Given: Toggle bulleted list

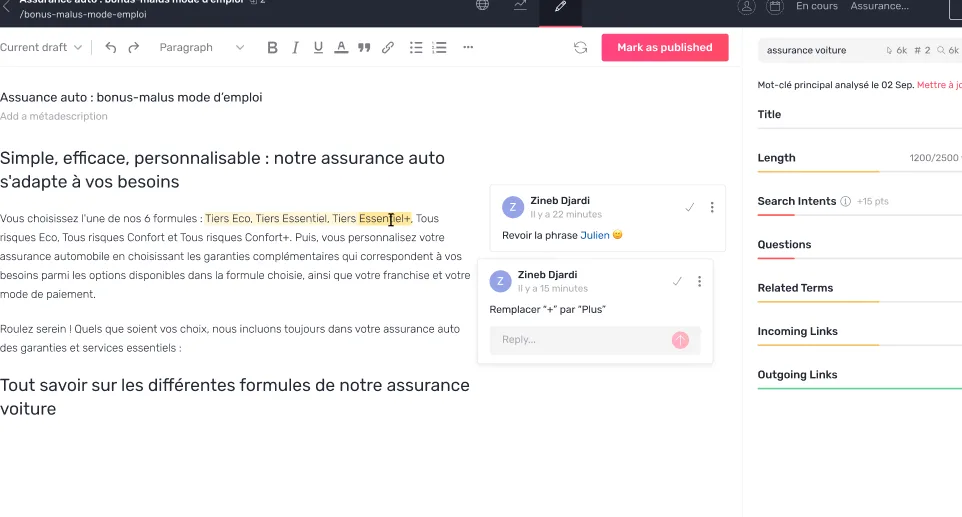Looking at the screenshot, I should click(x=416, y=47).
